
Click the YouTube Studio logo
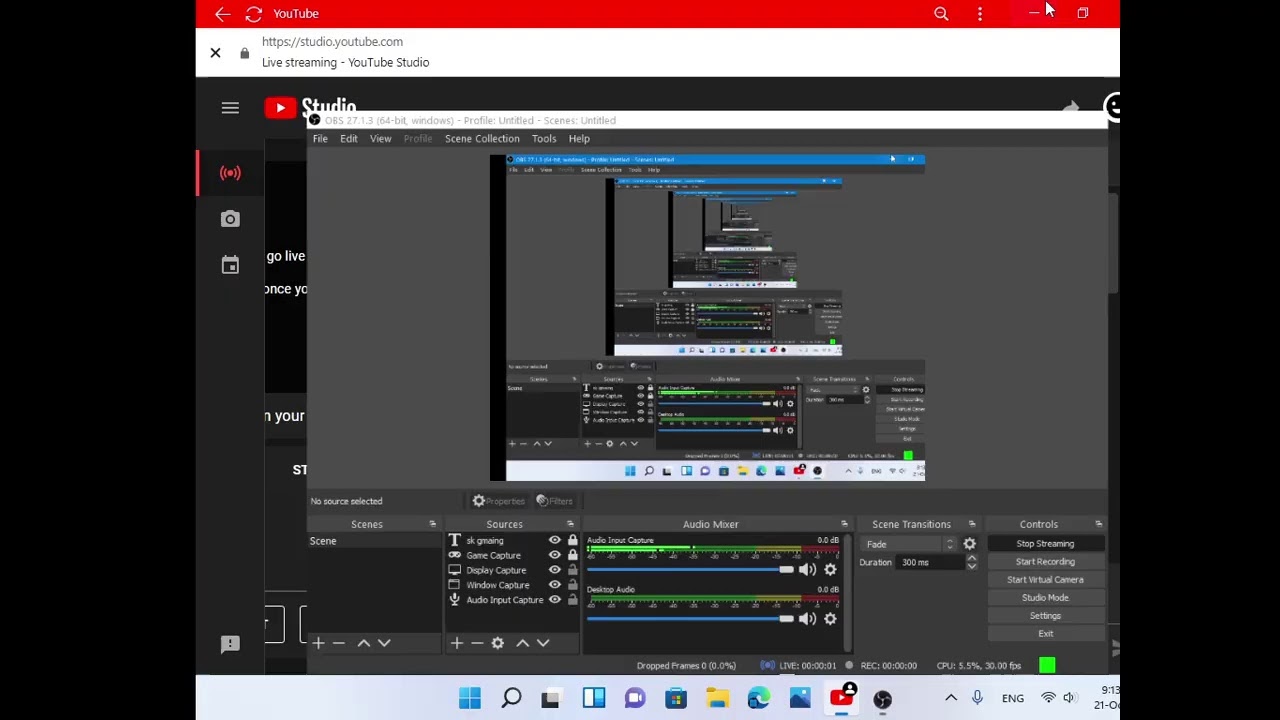[310, 107]
